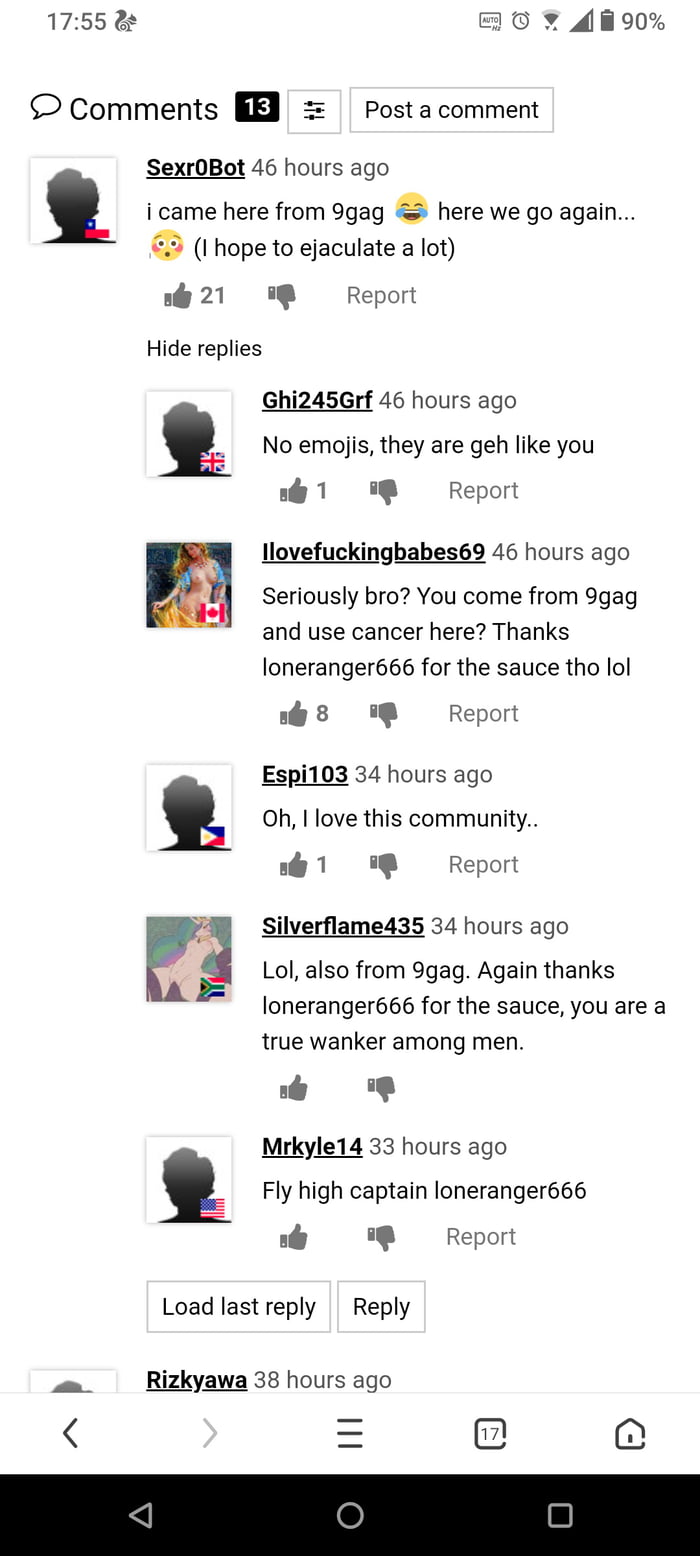Open Silverflame435's avatar thumbnail

[189, 959]
